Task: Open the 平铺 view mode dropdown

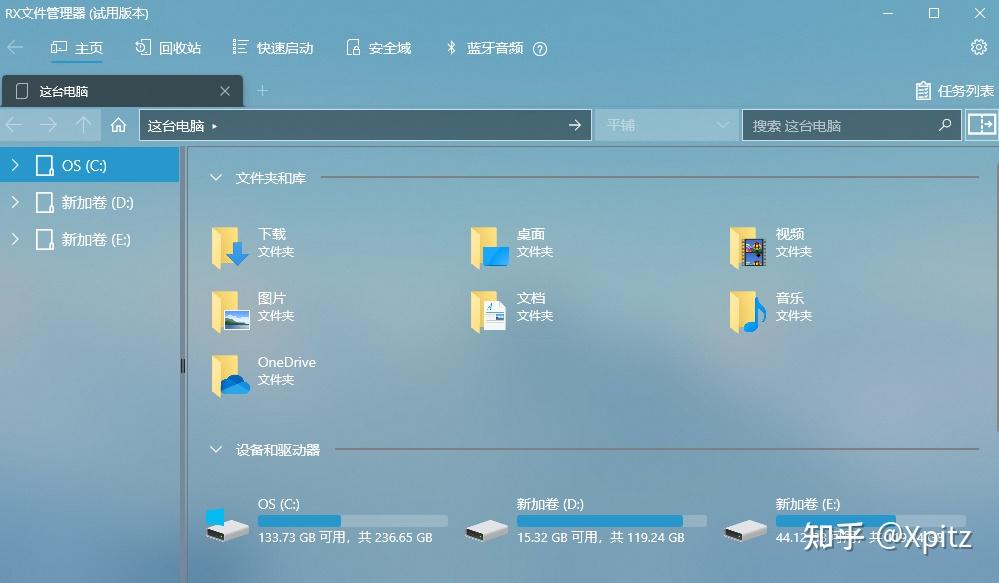Action: pyautogui.click(x=666, y=124)
